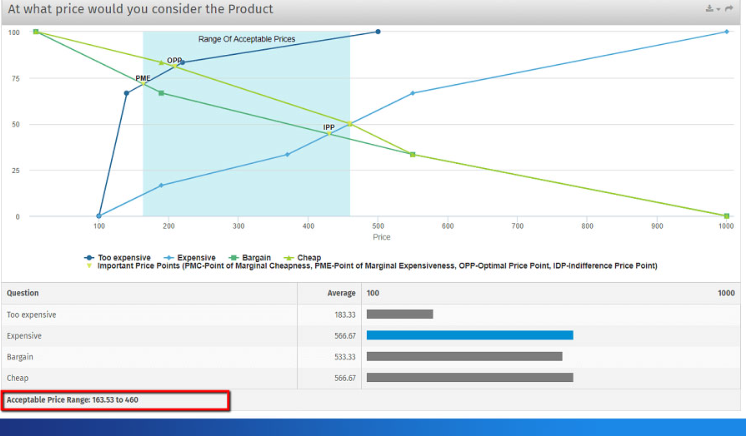The height and width of the screenshot is (438, 748).
Task: Click the green Bargain point at price 1000
Action: [x=726, y=216]
